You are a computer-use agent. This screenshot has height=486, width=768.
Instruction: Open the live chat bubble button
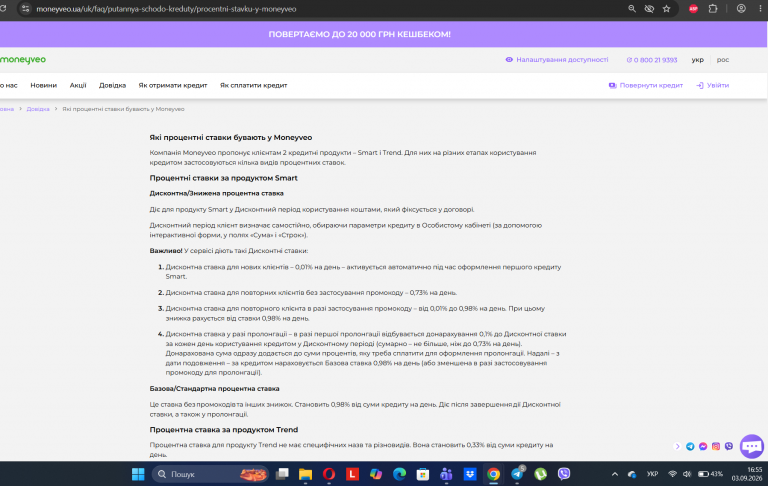tap(752, 446)
